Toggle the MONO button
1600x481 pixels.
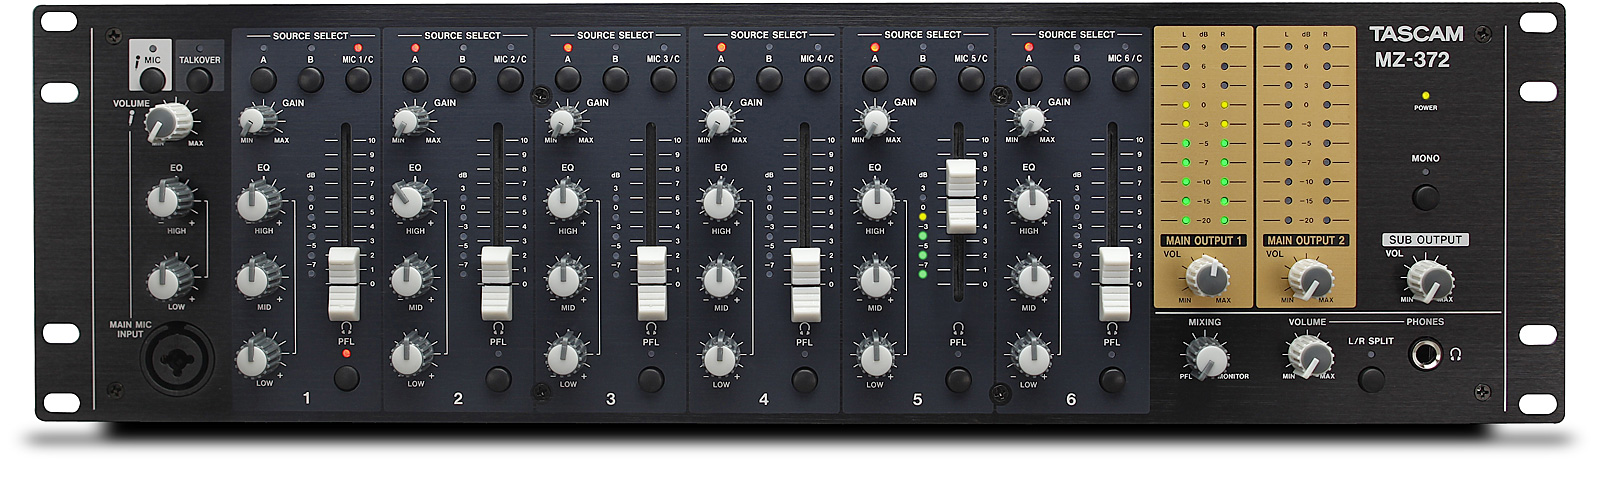pyautogui.click(x=1425, y=195)
